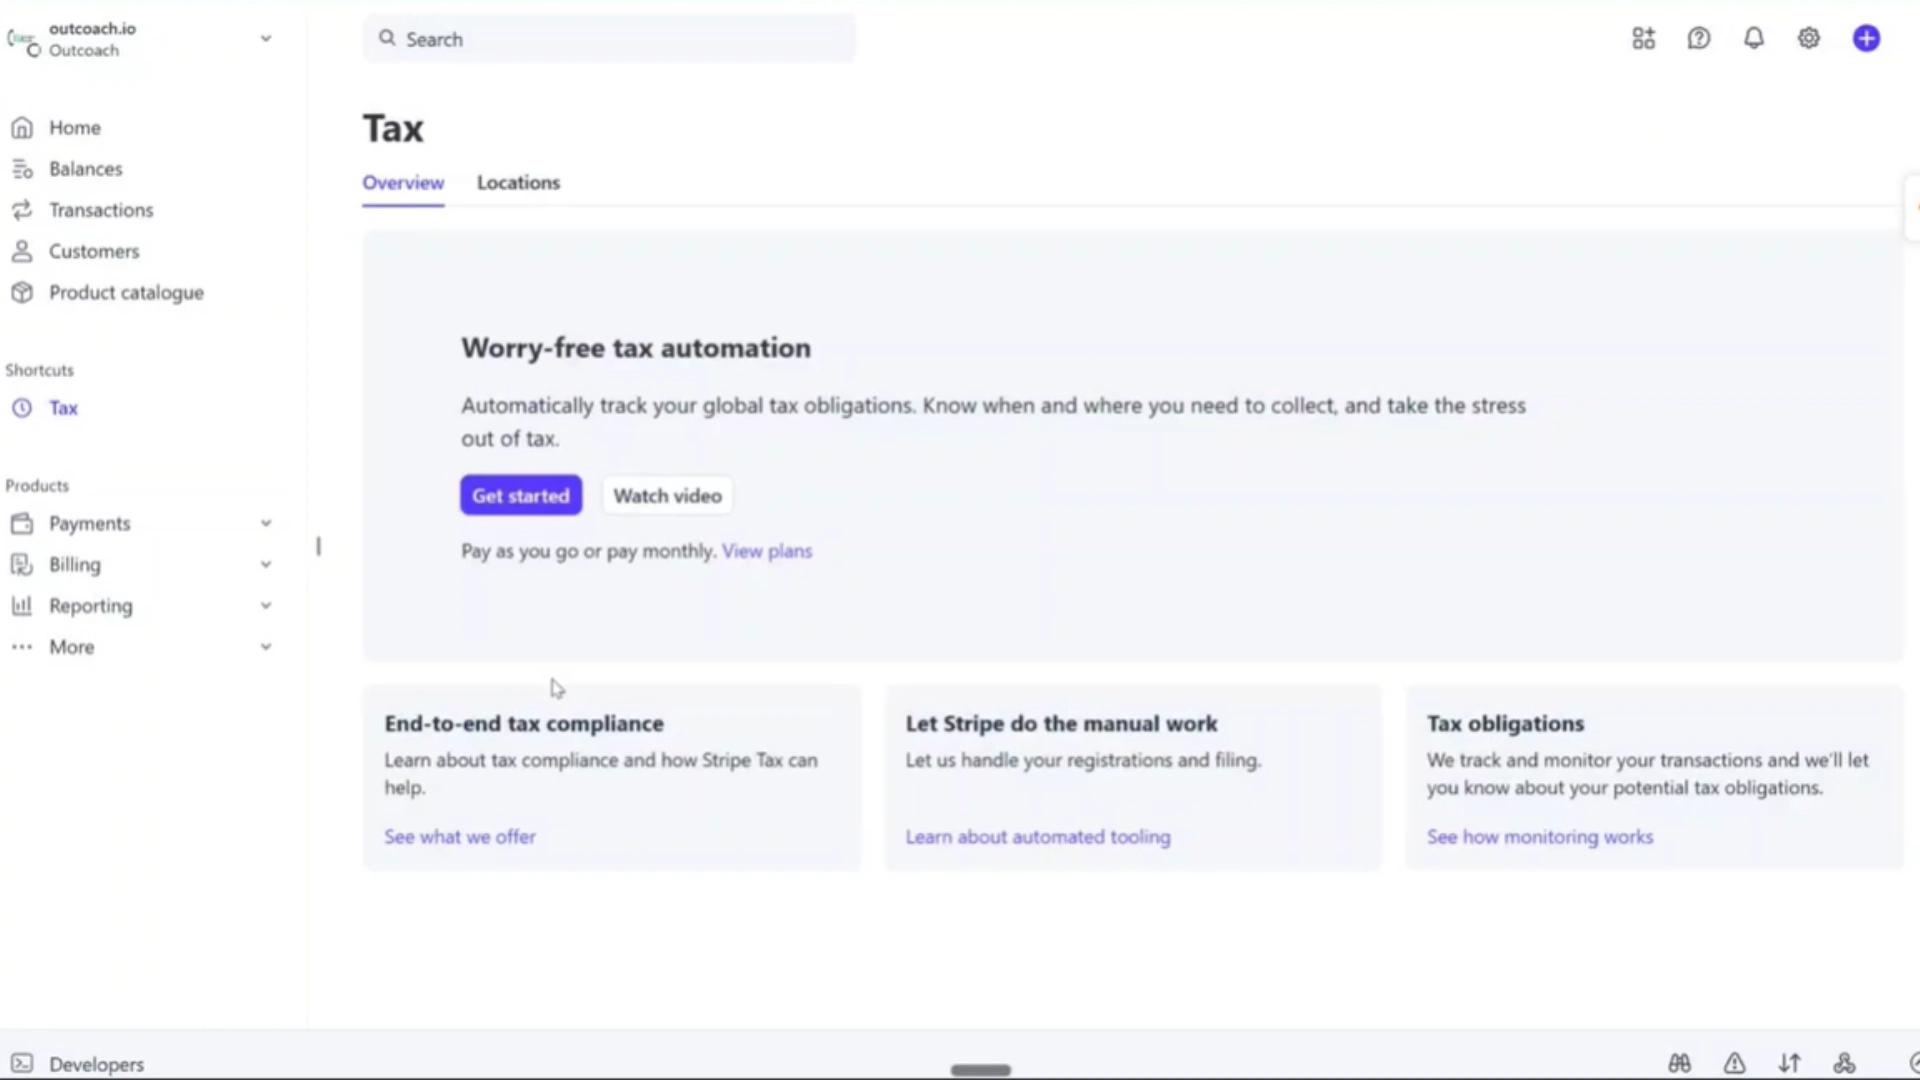
Task: Open See how monitoring works link
Action: pyautogui.click(x=1540, y=837)
